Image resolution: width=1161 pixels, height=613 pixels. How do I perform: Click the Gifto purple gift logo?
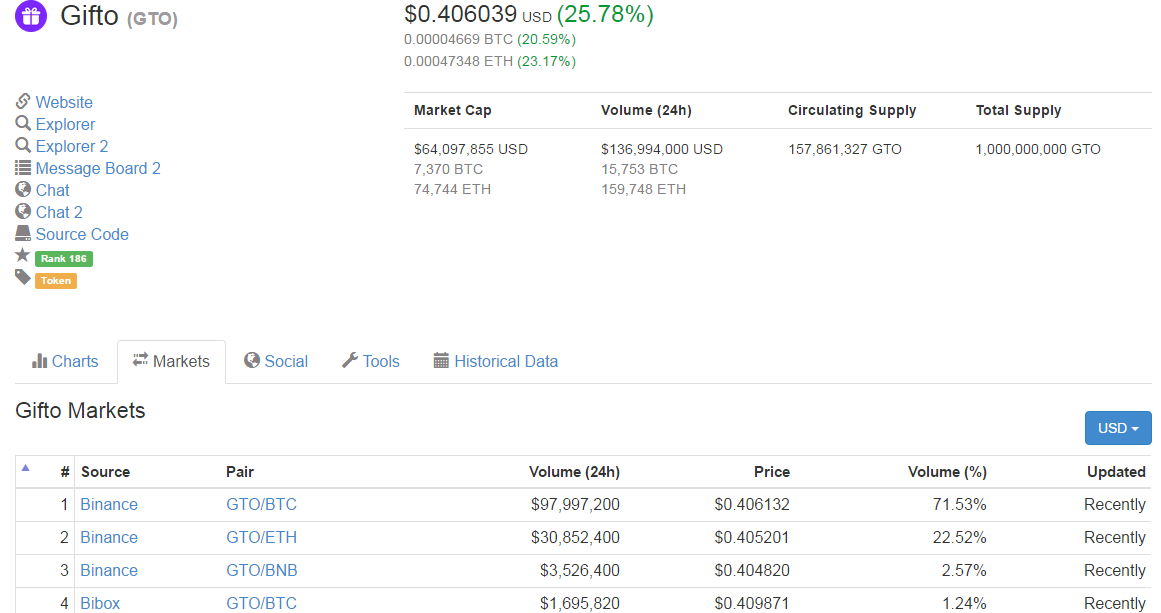point(31,15)
